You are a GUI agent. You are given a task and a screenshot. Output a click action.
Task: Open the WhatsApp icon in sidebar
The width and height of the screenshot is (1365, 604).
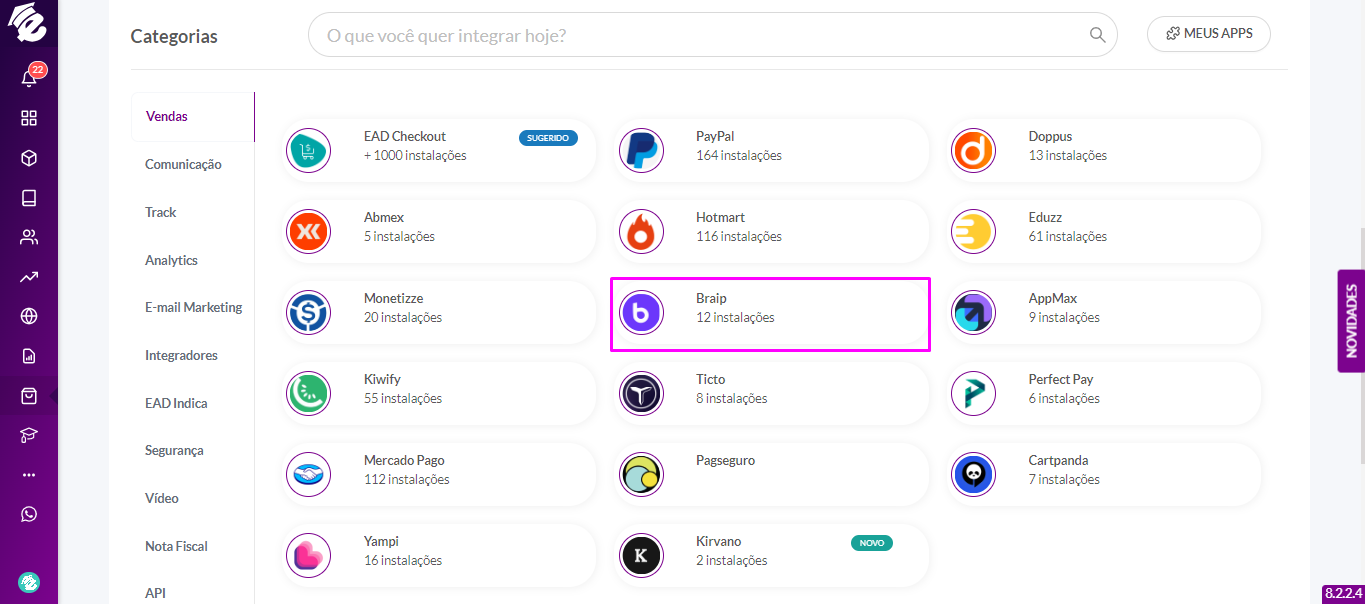(29, 514)
